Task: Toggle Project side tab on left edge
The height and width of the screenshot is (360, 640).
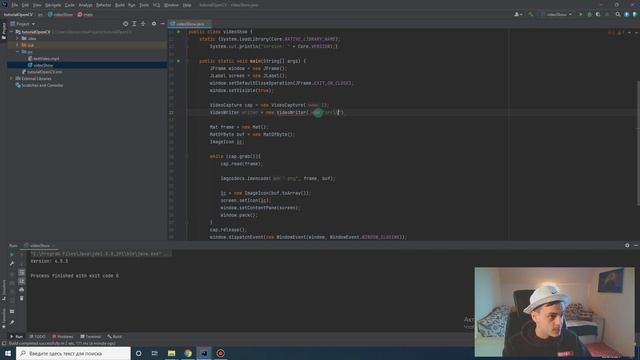Action: (x=4, y=31)
